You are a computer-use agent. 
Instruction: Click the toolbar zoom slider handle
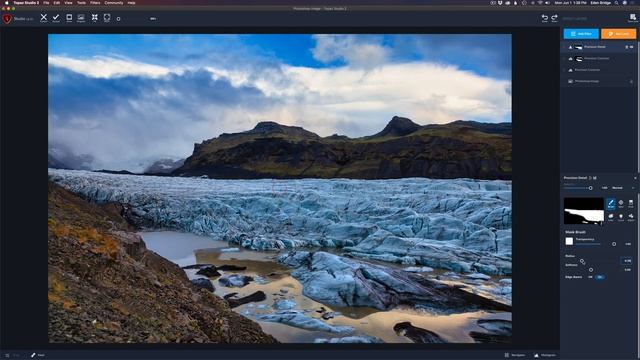118,19
